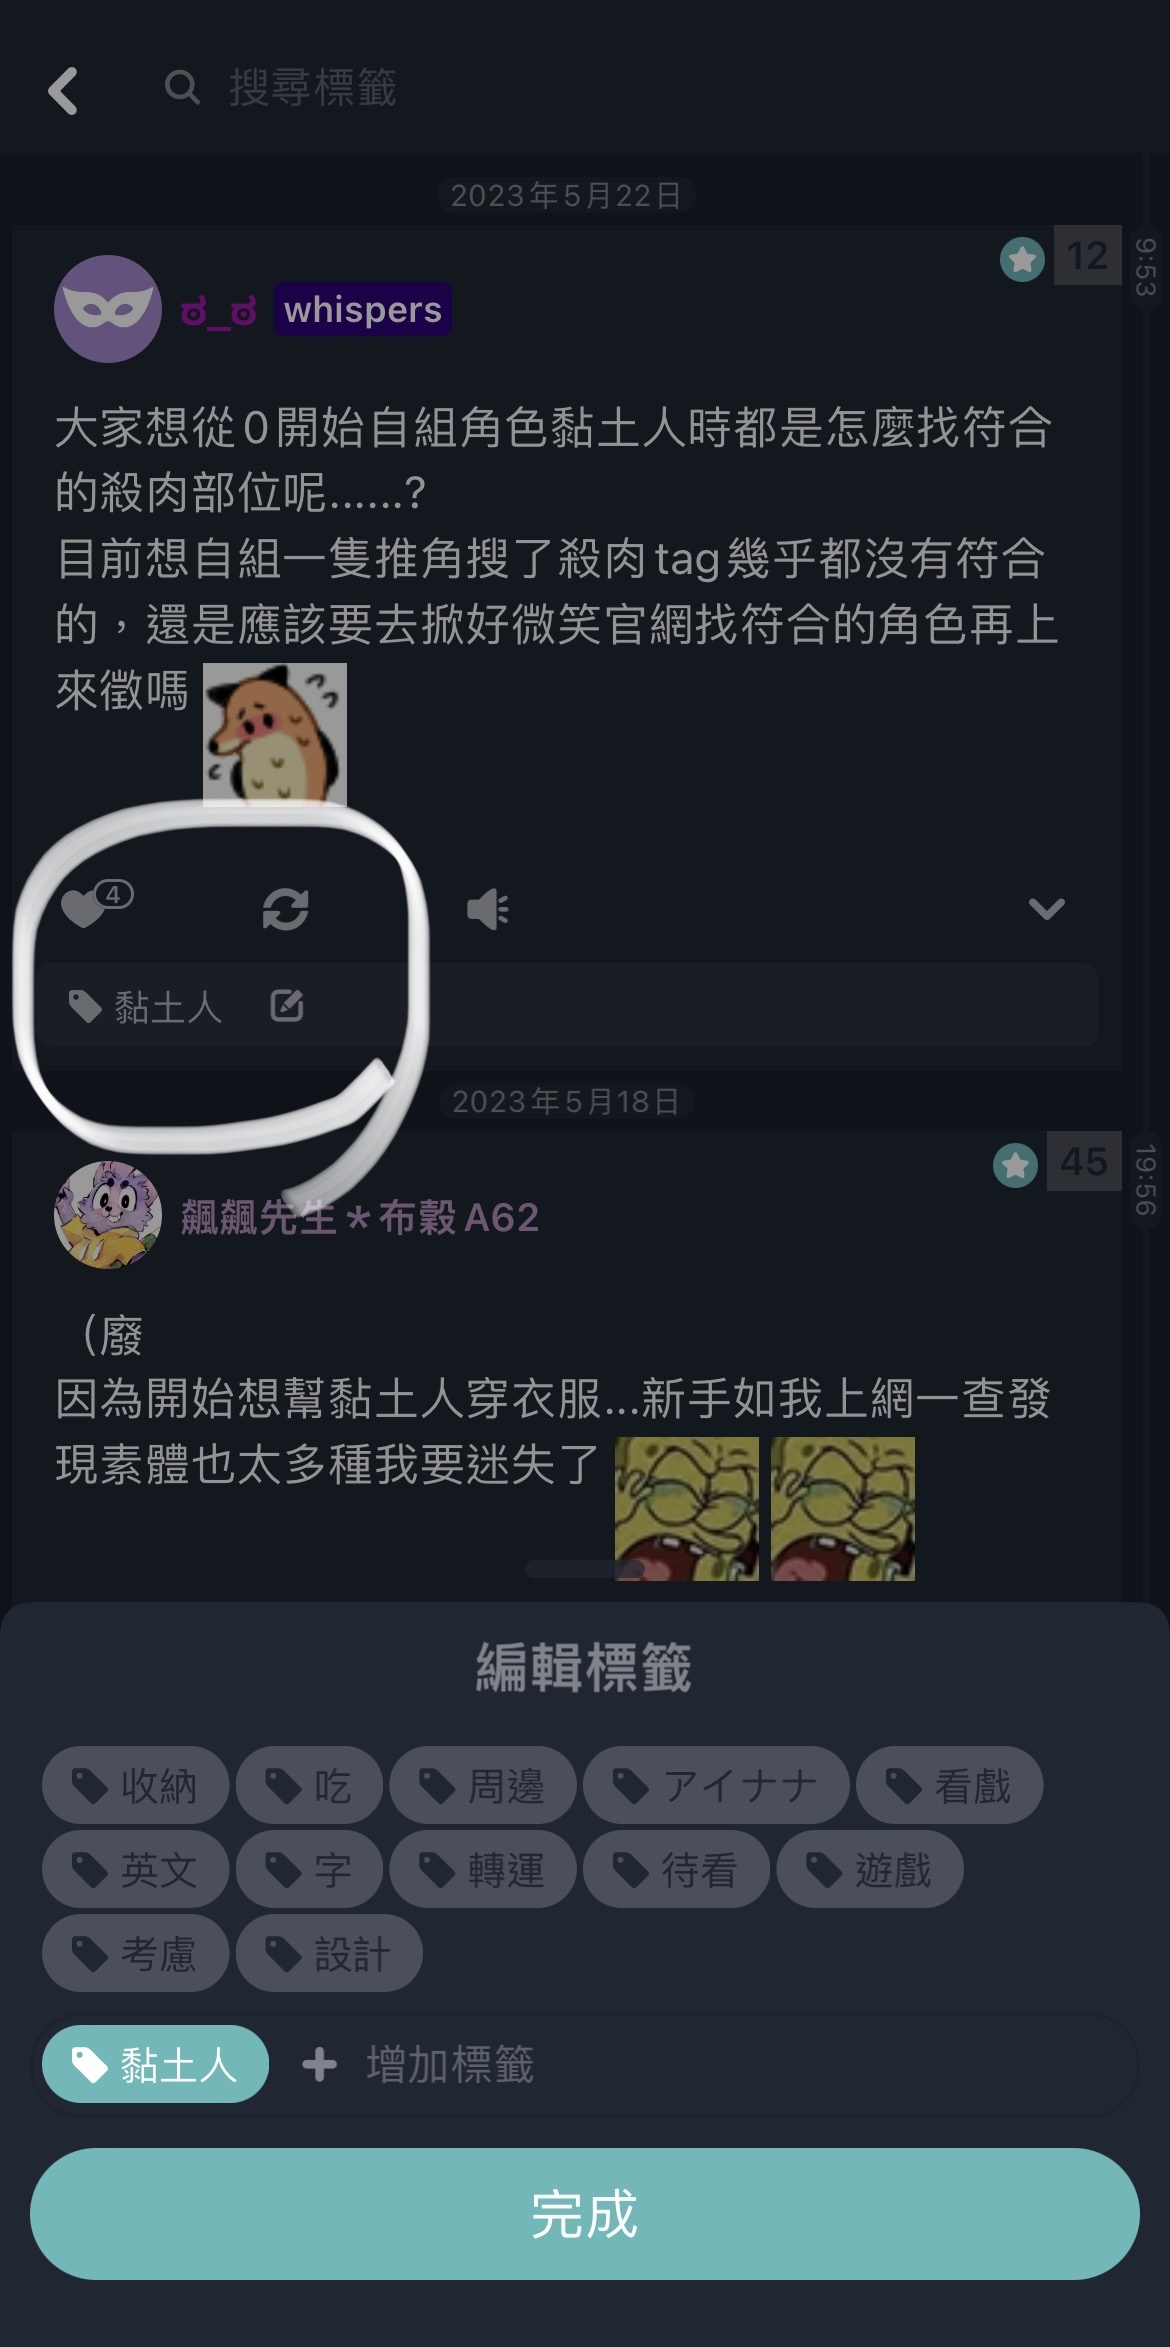Expand post options with the down chevron
This screenshot has width=1170, height=2347.
1046,909
